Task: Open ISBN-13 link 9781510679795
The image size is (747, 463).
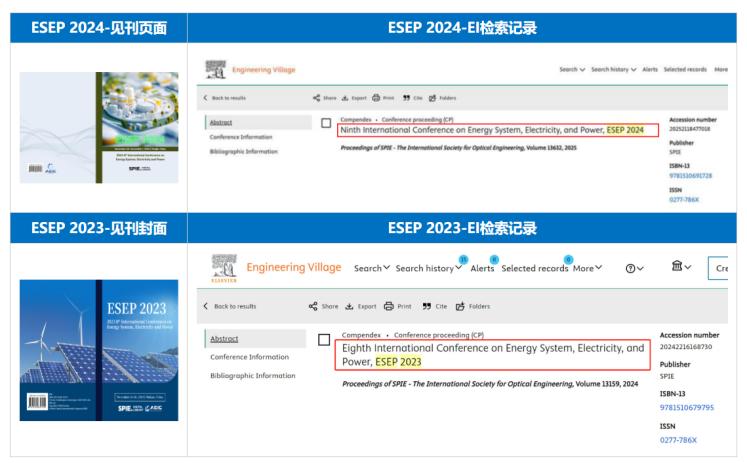Action: (687, 407)
